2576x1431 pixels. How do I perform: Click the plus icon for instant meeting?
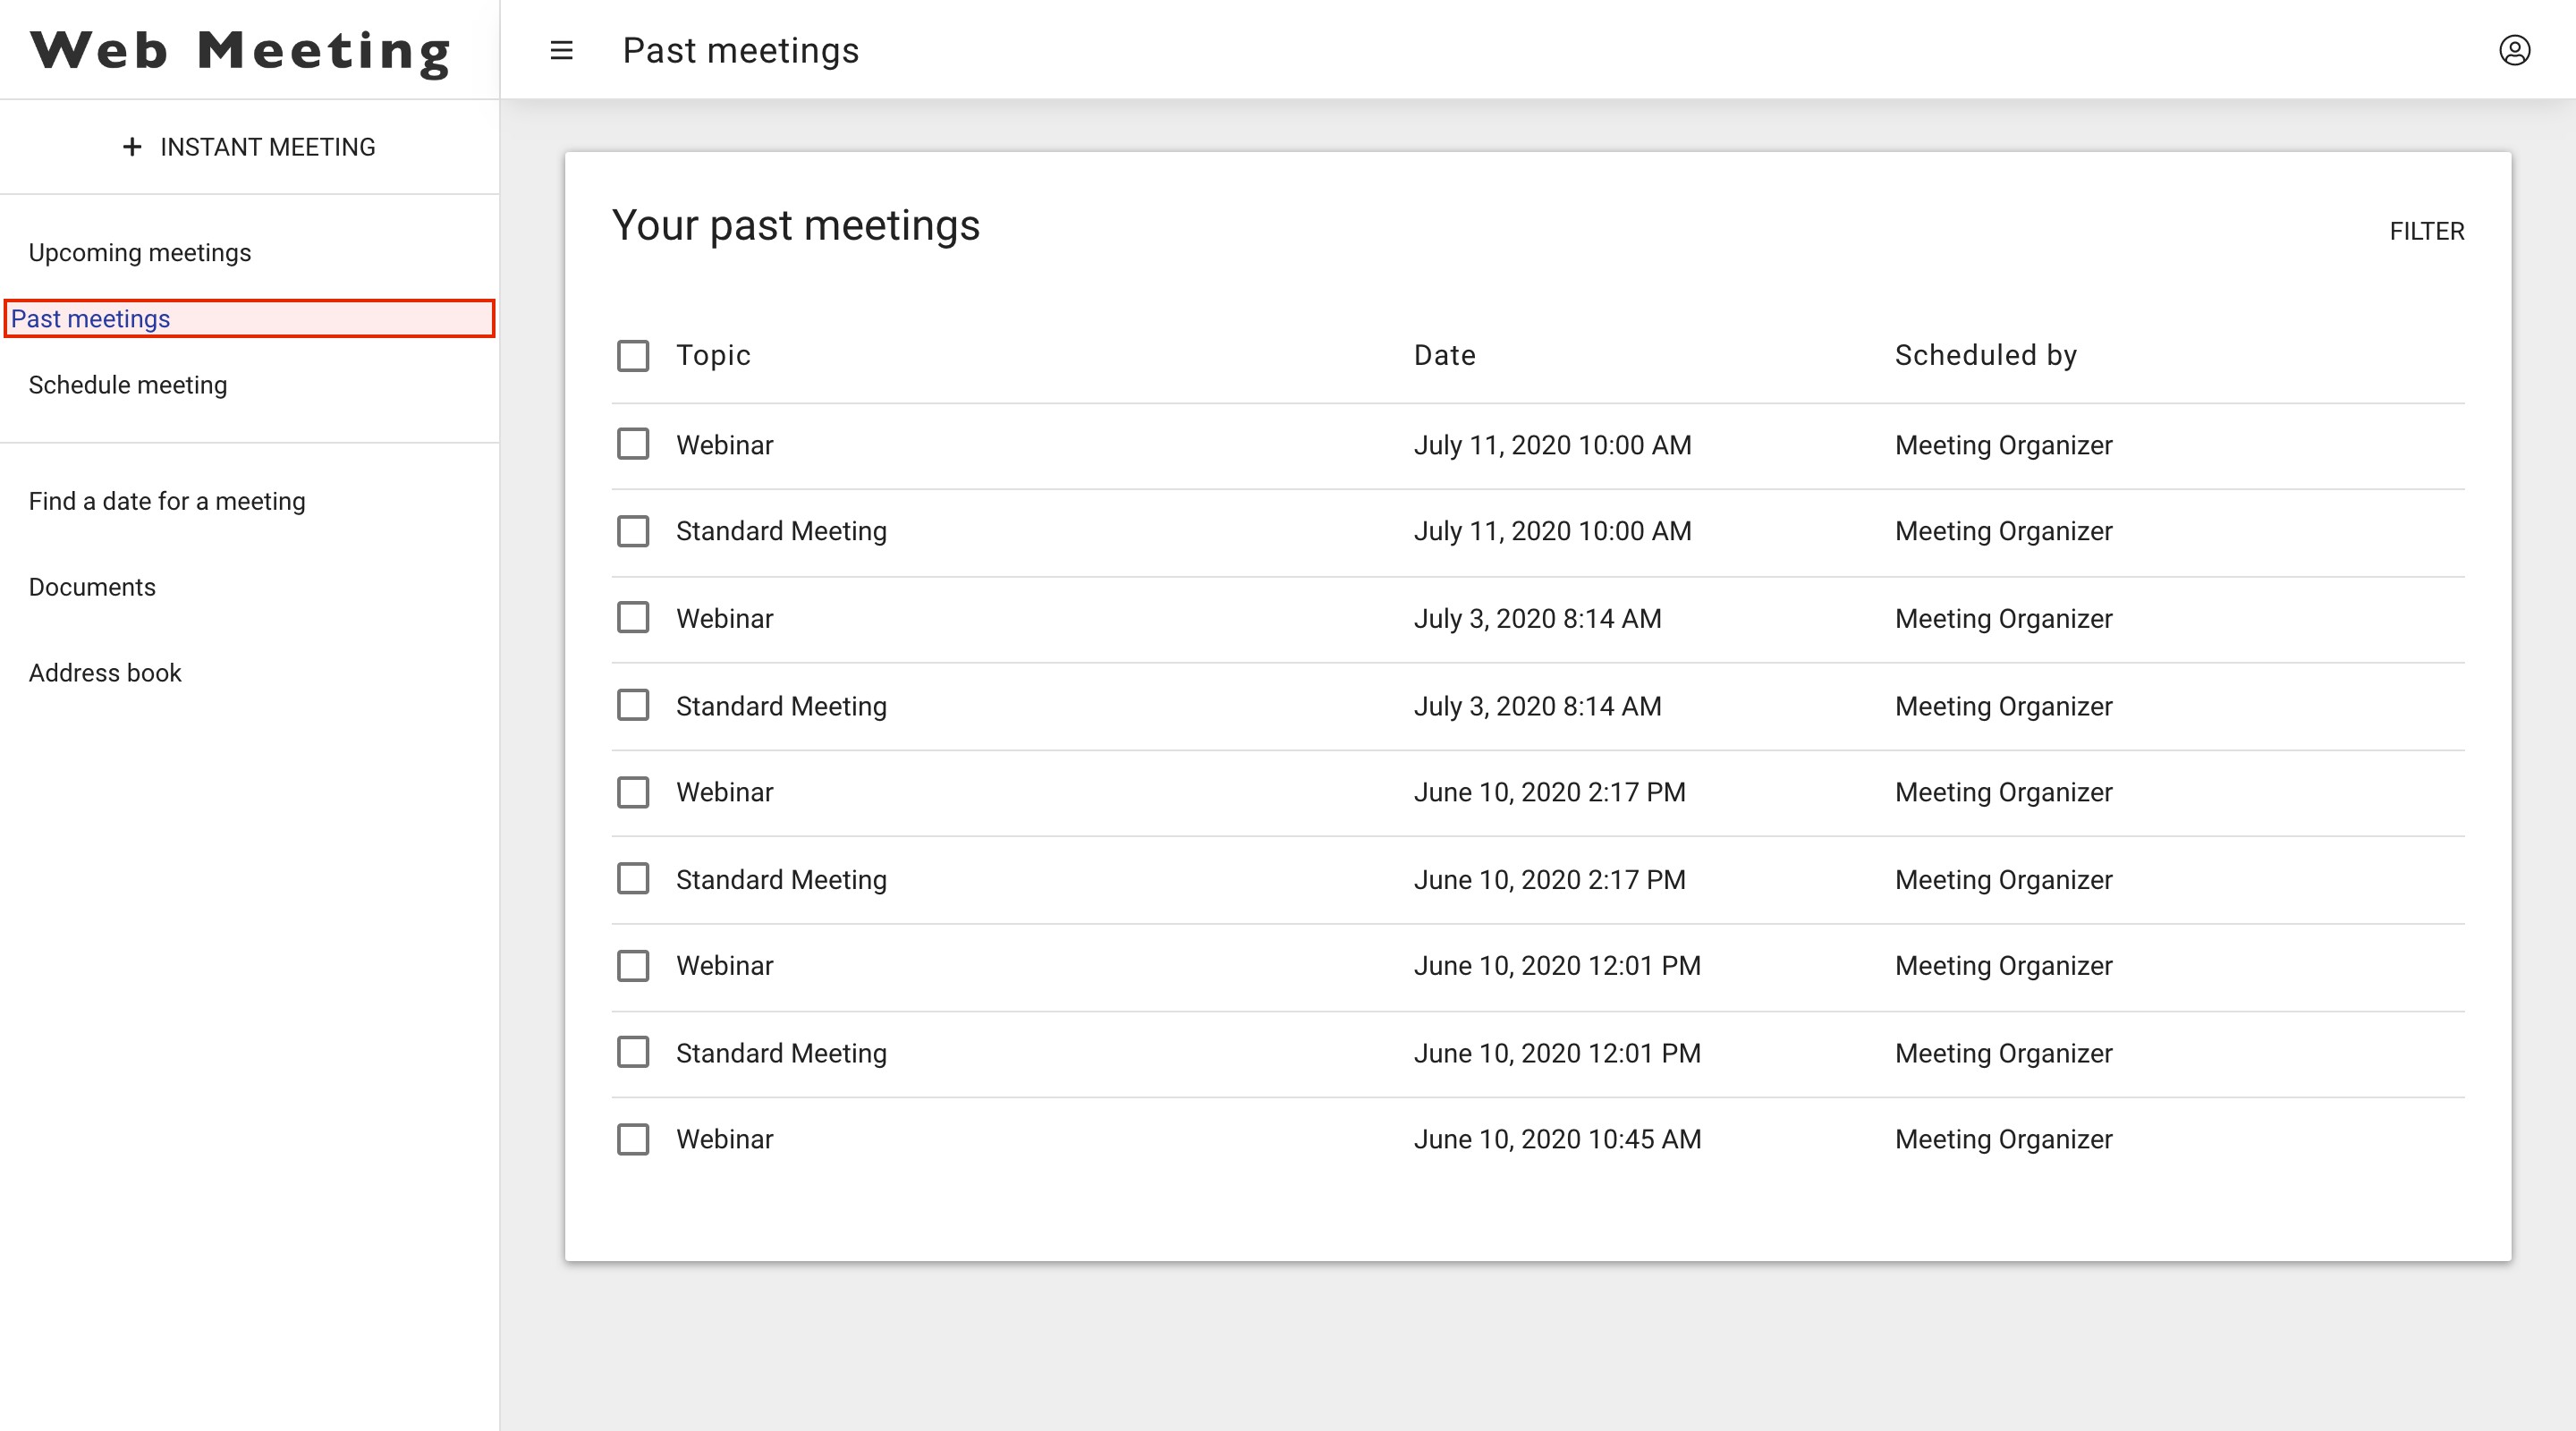tap(132, 147)
